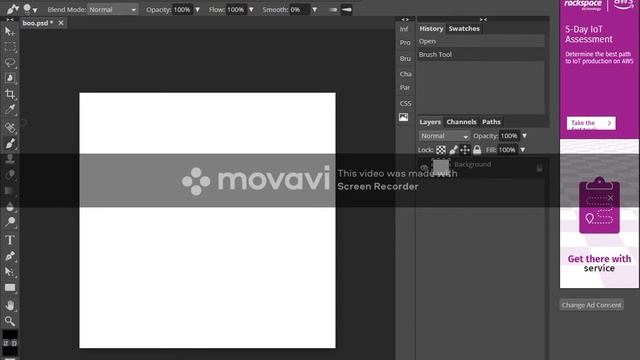640x360 pixels.
Task: Select the Brush Tool history state
Action: (481, 54)
